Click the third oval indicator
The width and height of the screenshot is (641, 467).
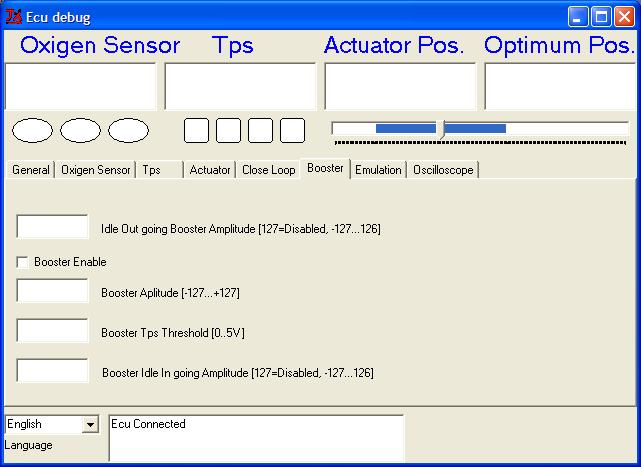[128, 130]
